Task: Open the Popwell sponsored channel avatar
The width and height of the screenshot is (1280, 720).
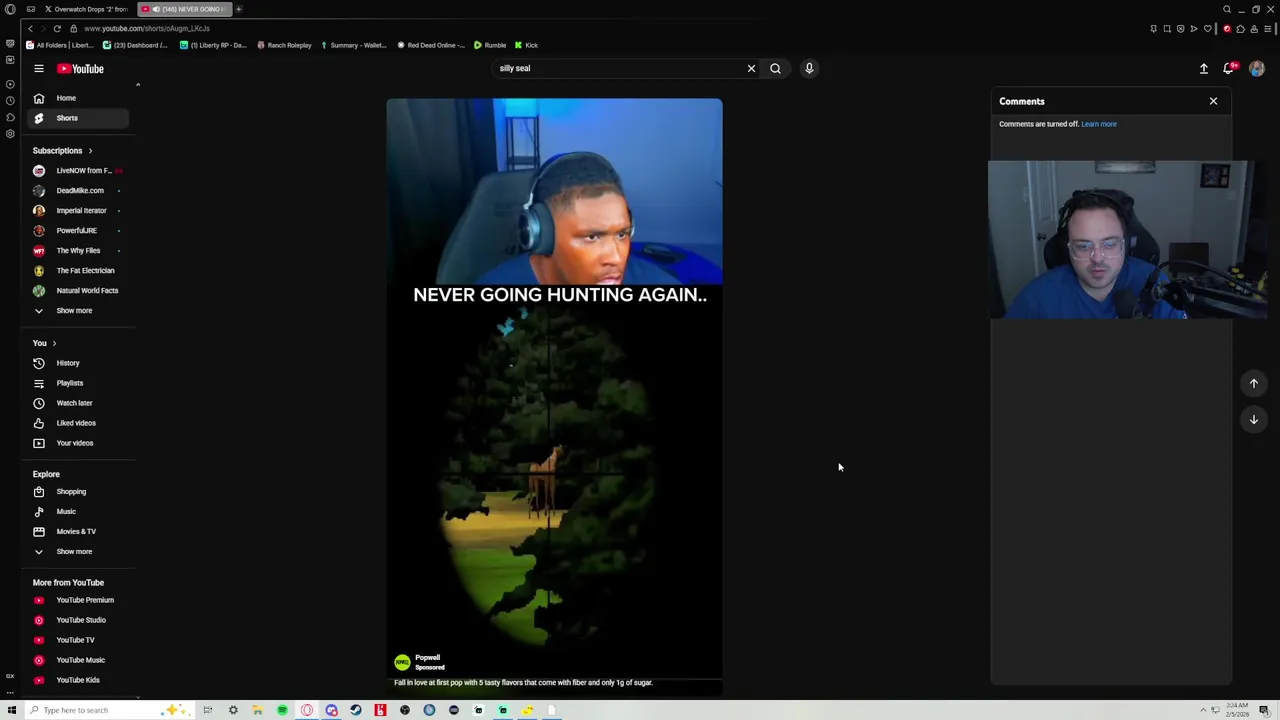Action: (402, 662)
